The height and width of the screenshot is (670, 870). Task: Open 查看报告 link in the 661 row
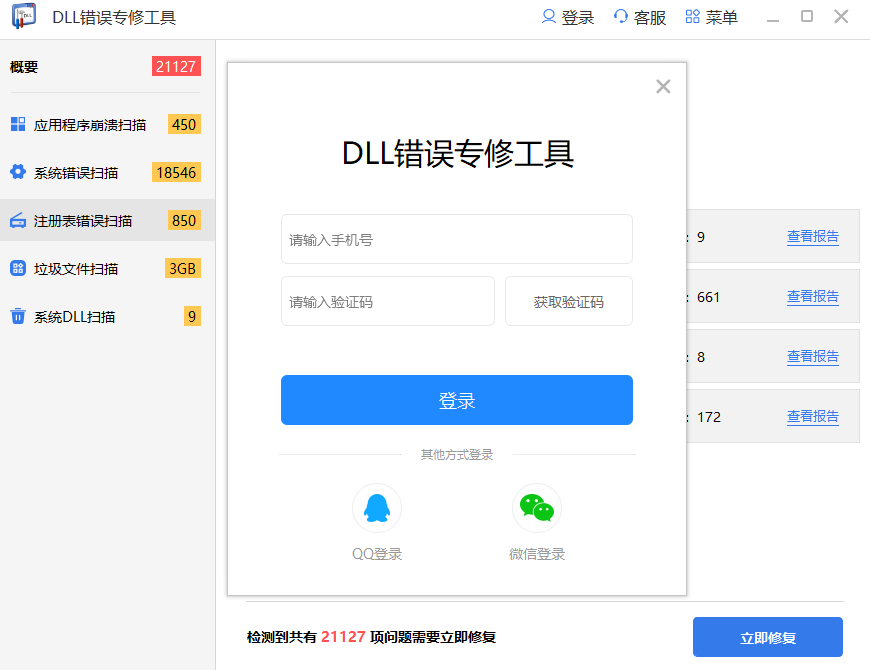tap(813, 297)
